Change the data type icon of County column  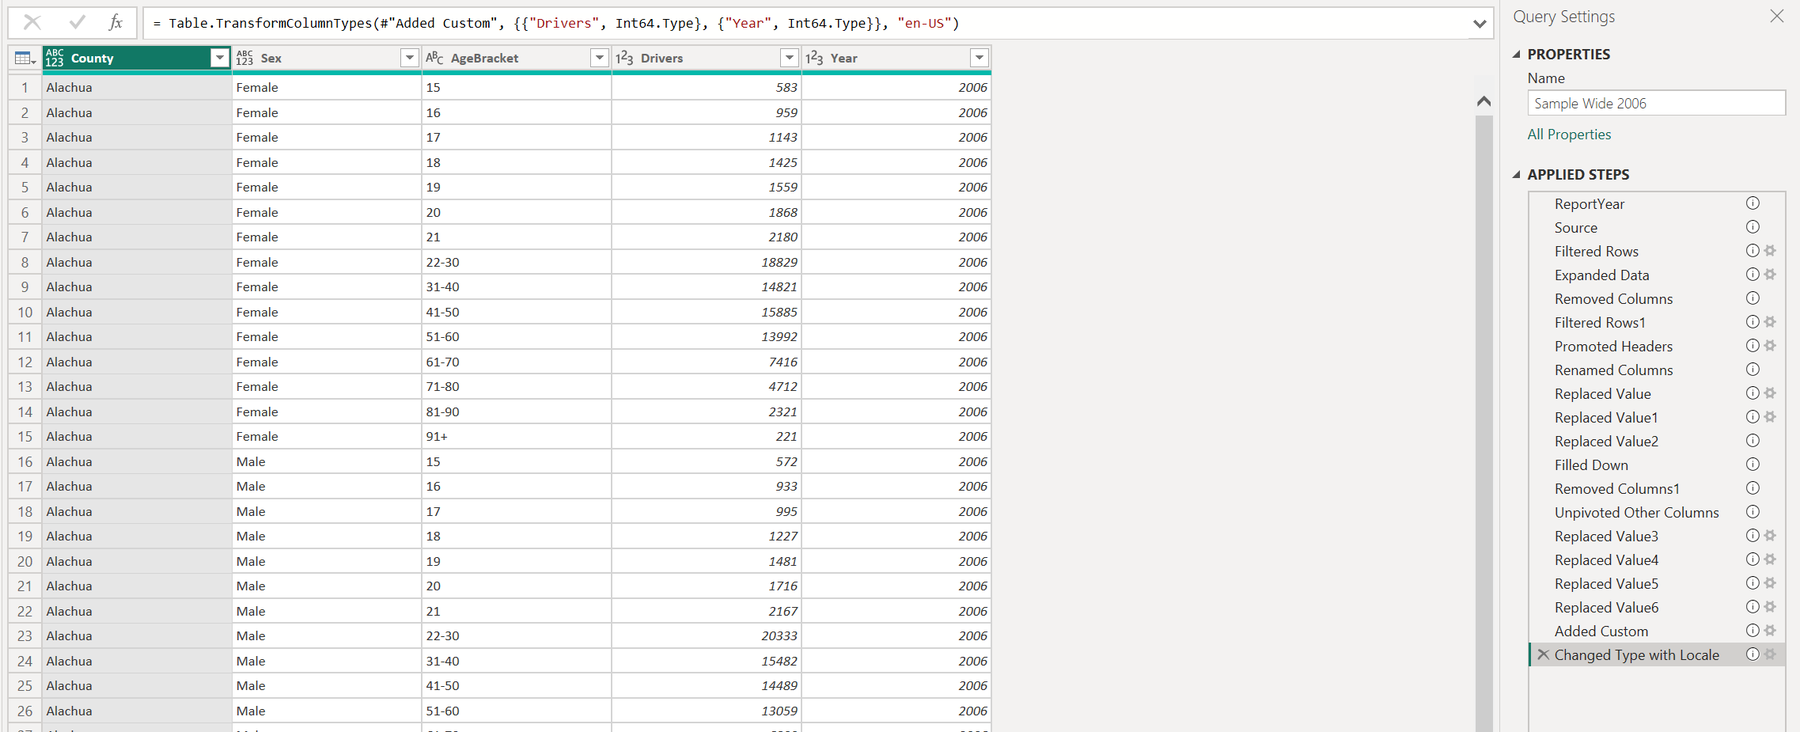pos(54,58)
